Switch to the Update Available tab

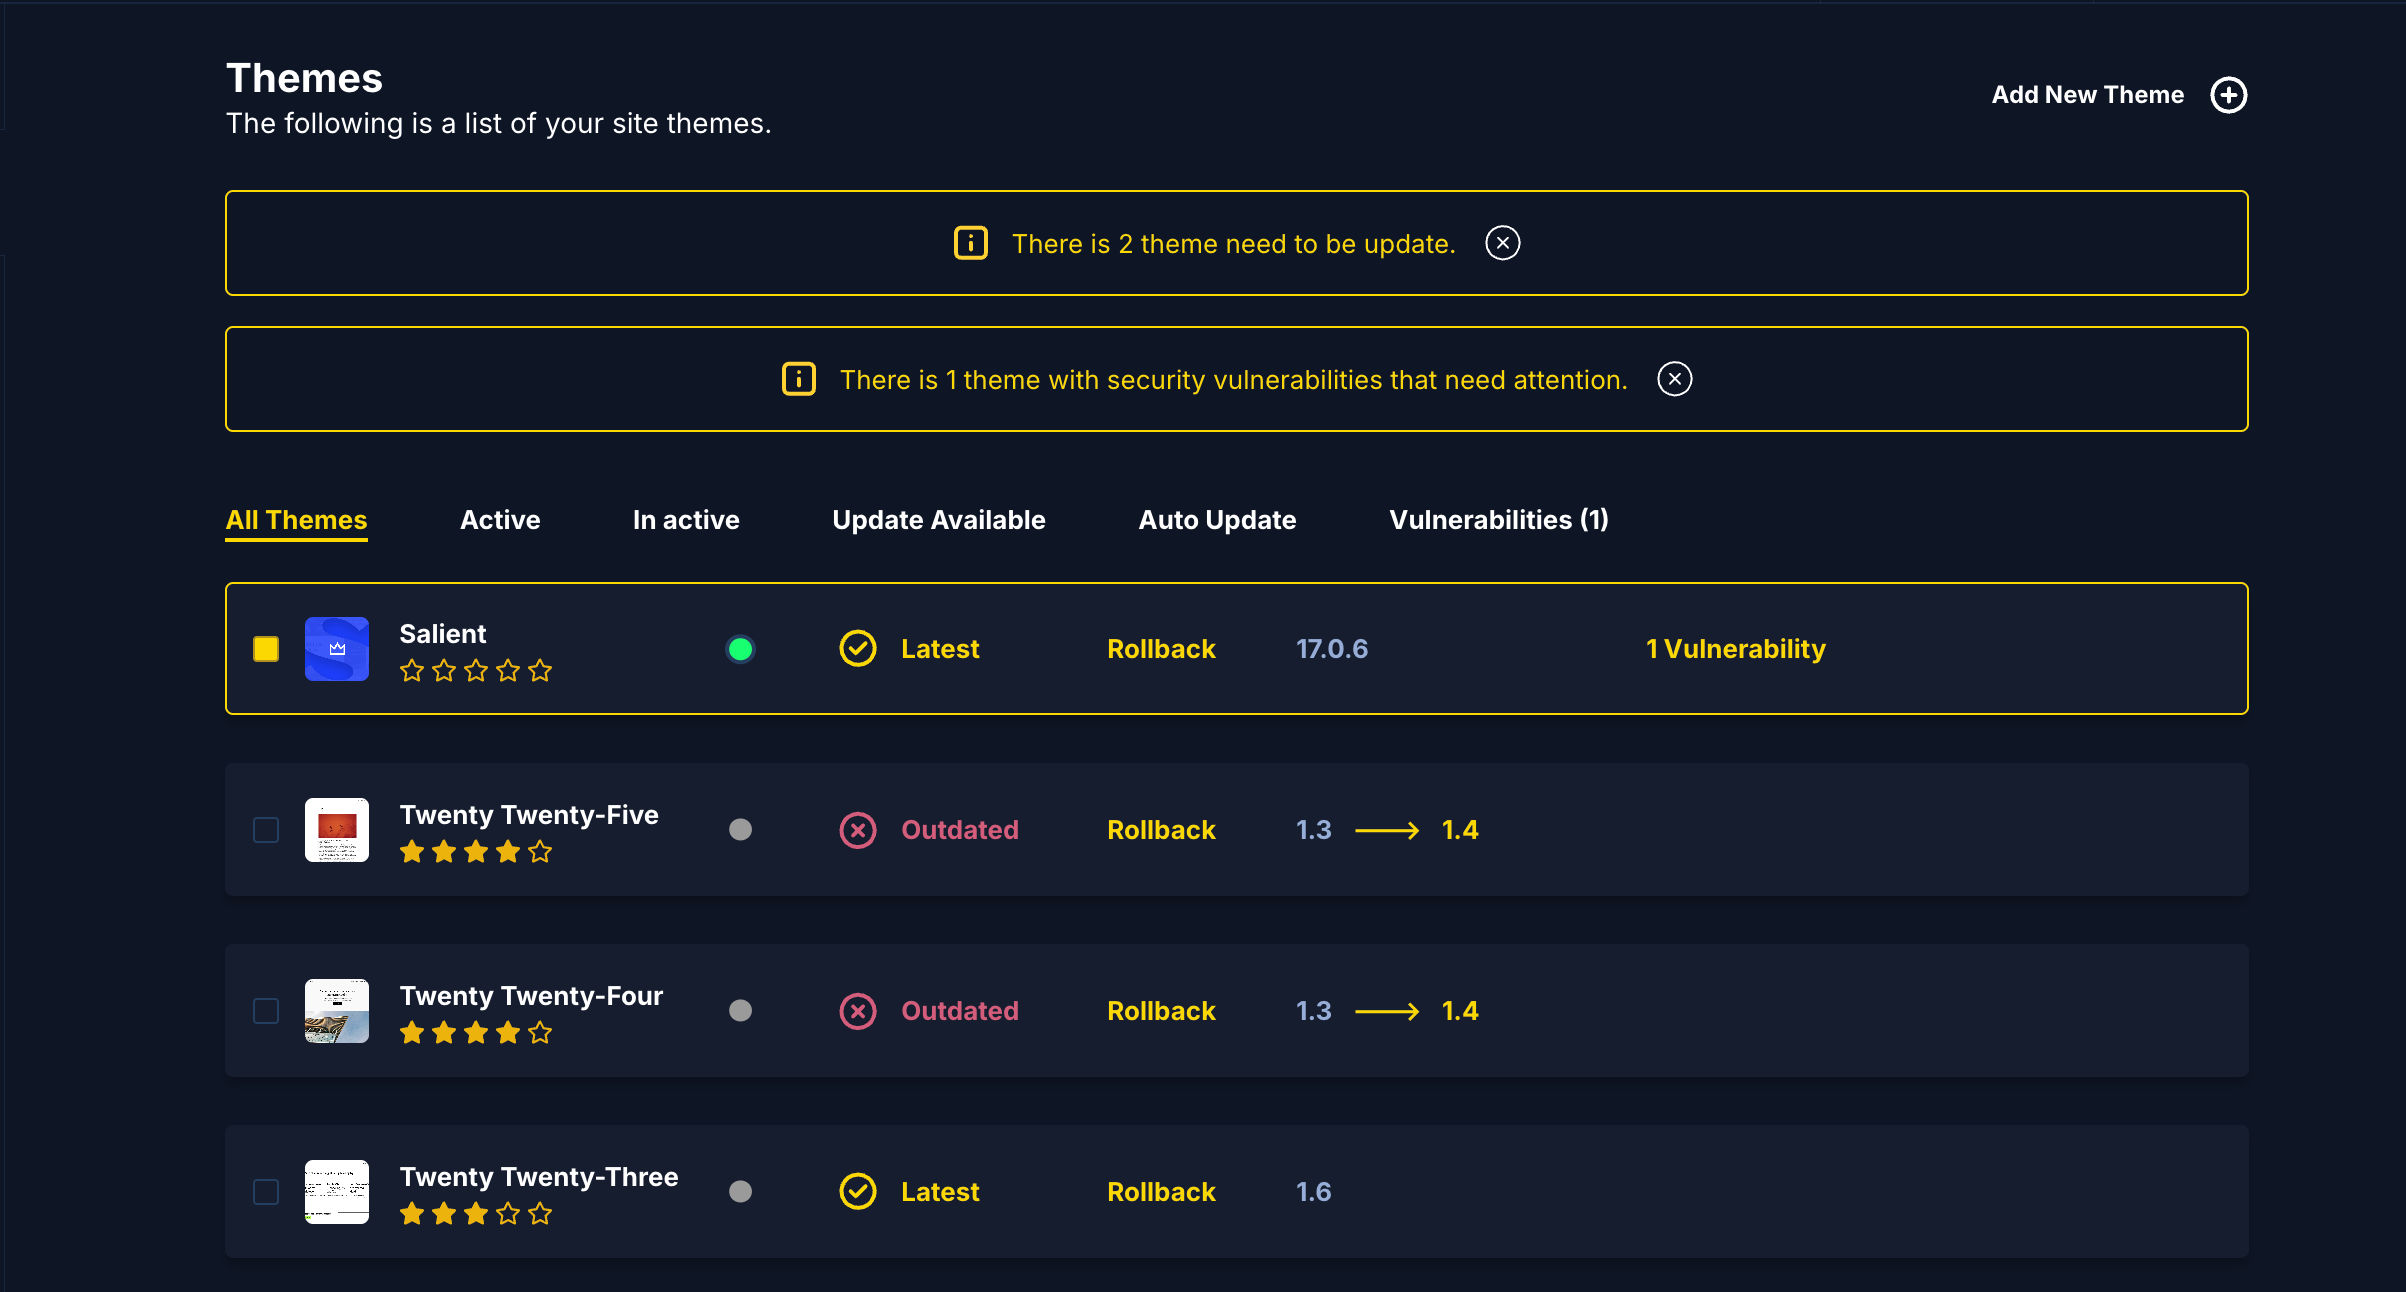pyautogui.click(x=938, y=520)
